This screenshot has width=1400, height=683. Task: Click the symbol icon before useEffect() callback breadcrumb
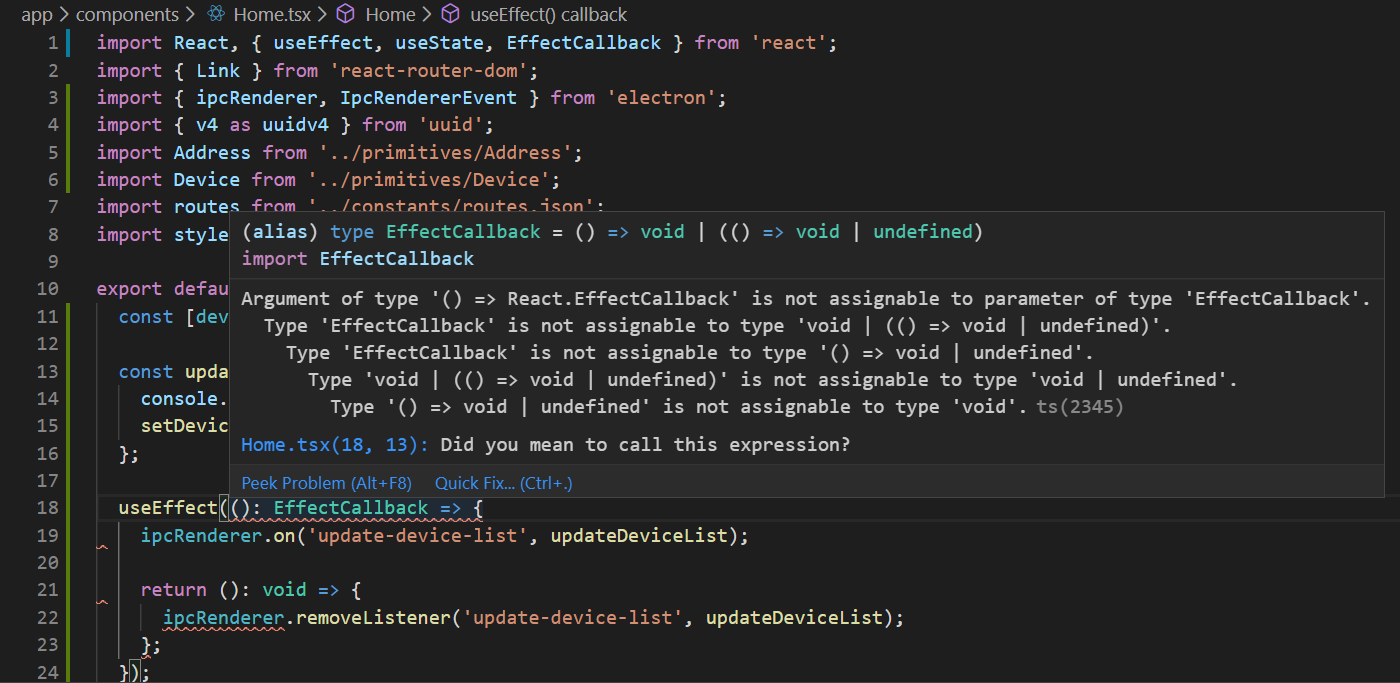click(449, 14)
